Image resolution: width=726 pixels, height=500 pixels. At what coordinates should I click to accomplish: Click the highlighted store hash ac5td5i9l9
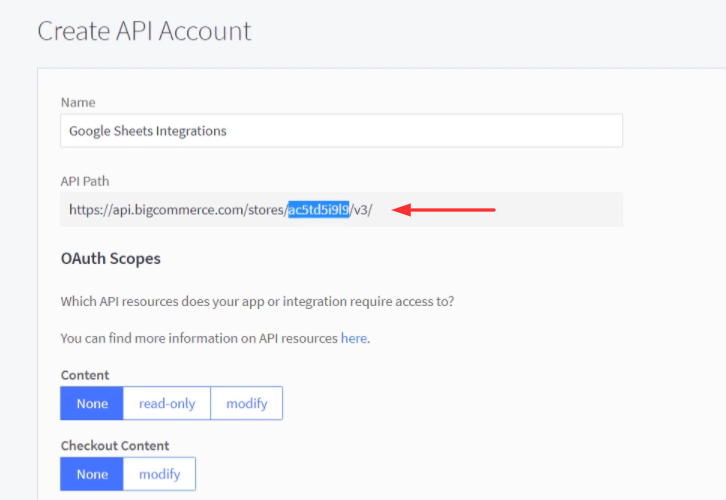click(319, 210)
